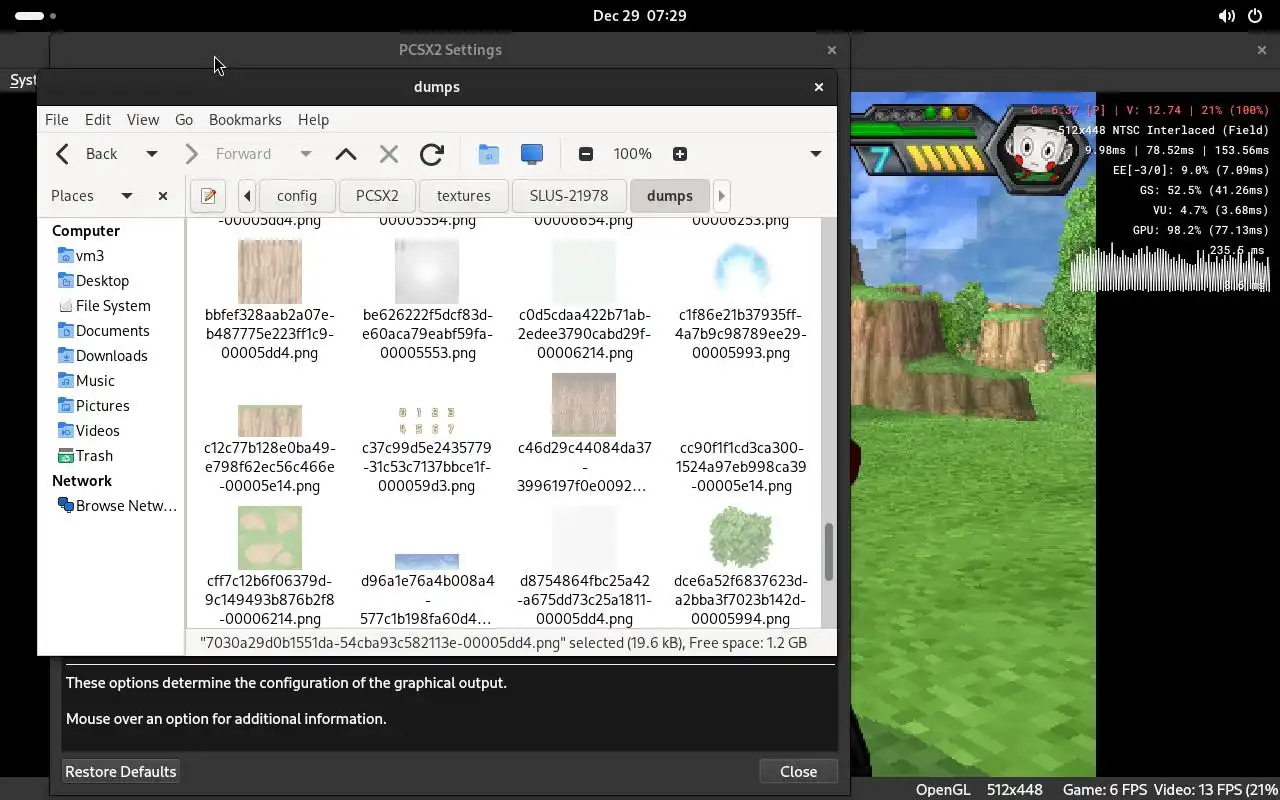Close the Places sidebar pane
Screen dimensions: 1280x800
[163, 196]
